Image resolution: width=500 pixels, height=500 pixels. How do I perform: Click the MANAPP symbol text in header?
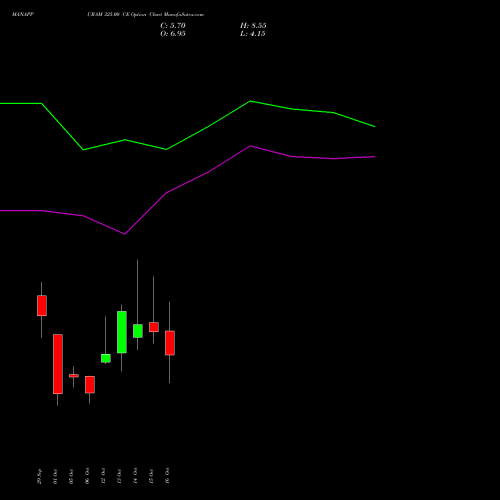coord(23,15)
